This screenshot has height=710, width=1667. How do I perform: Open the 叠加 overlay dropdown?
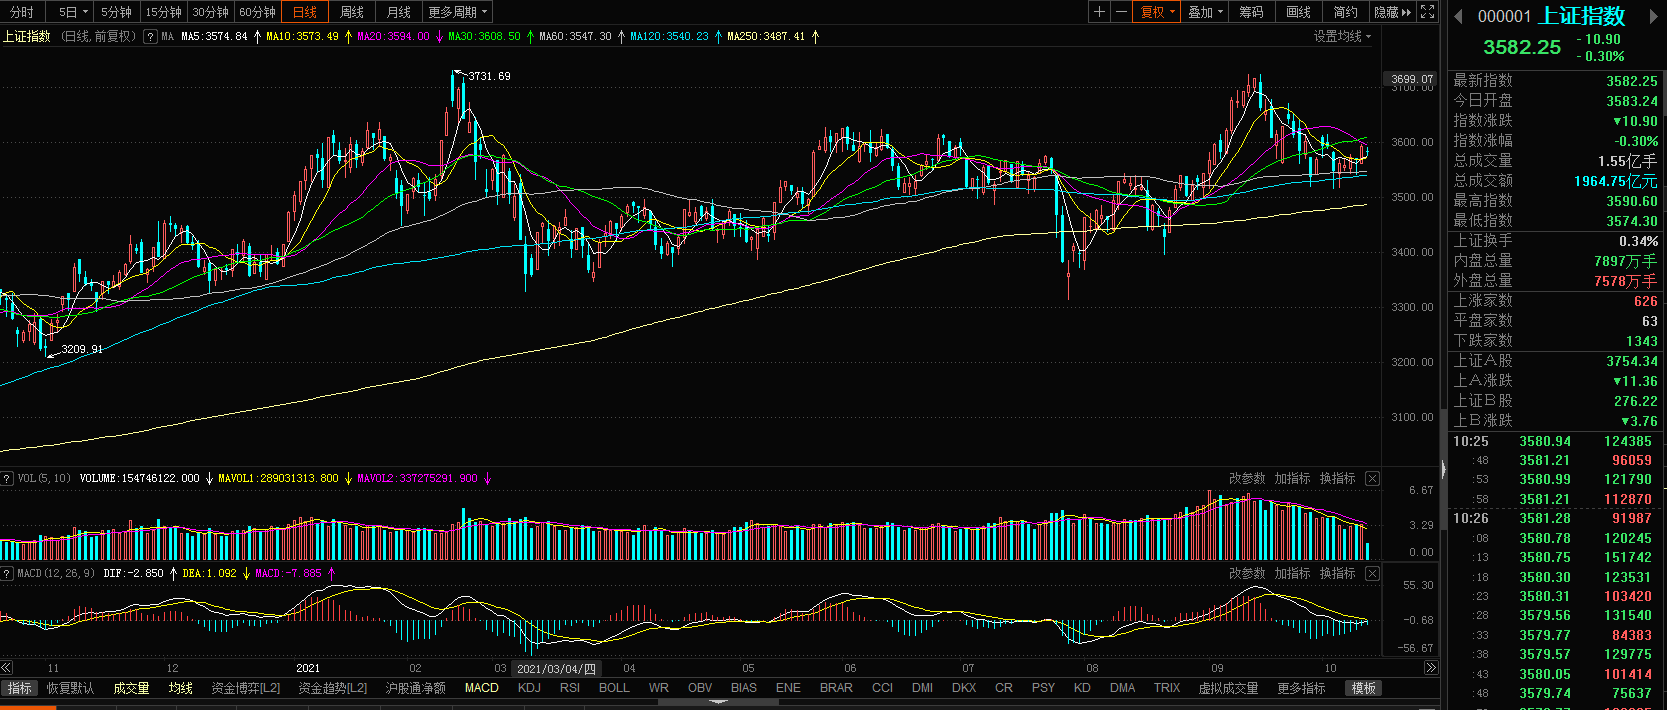(1206, 12)
